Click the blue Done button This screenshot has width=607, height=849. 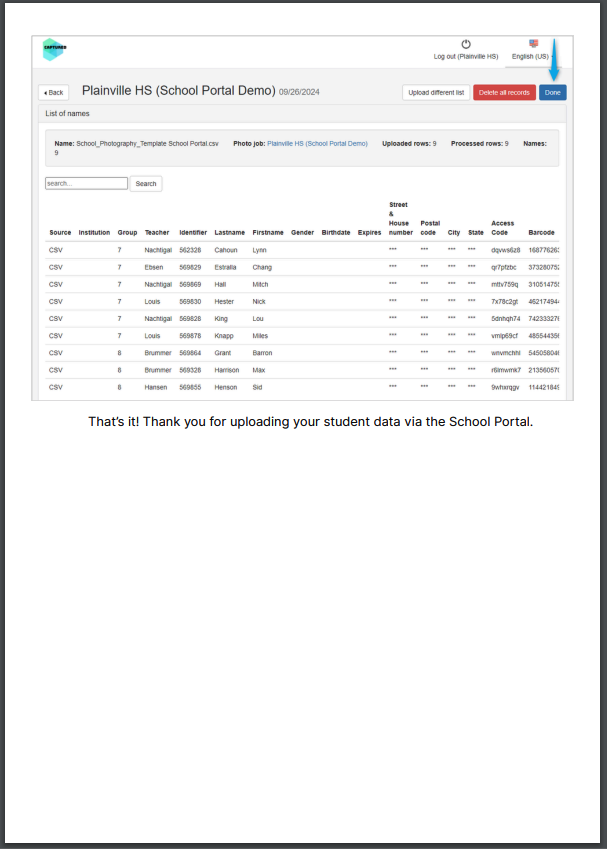click(552, 92)
